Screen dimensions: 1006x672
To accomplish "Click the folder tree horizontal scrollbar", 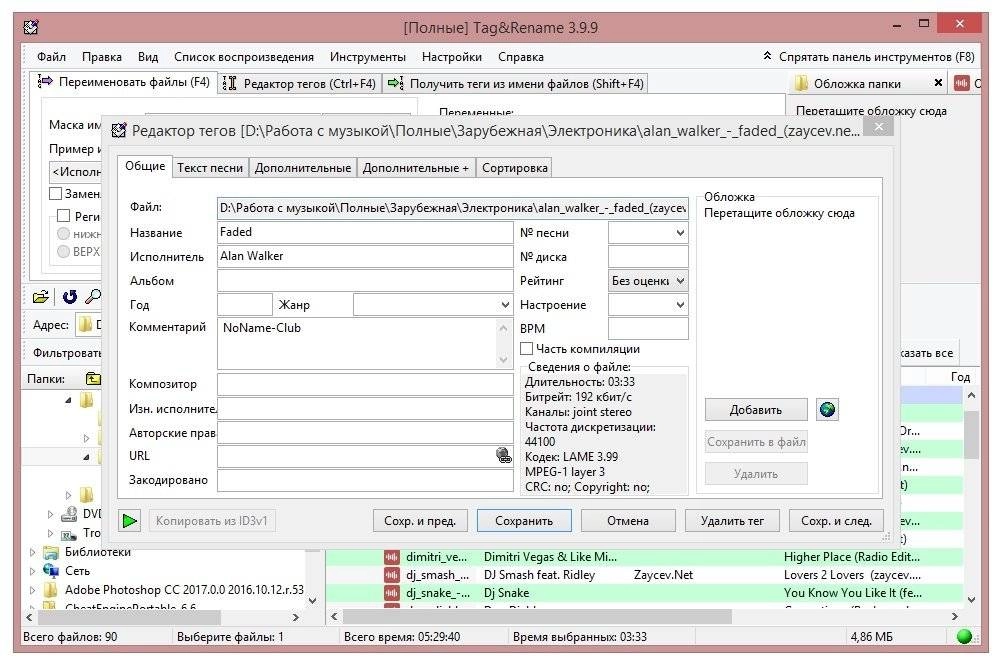I will point(130,617).
